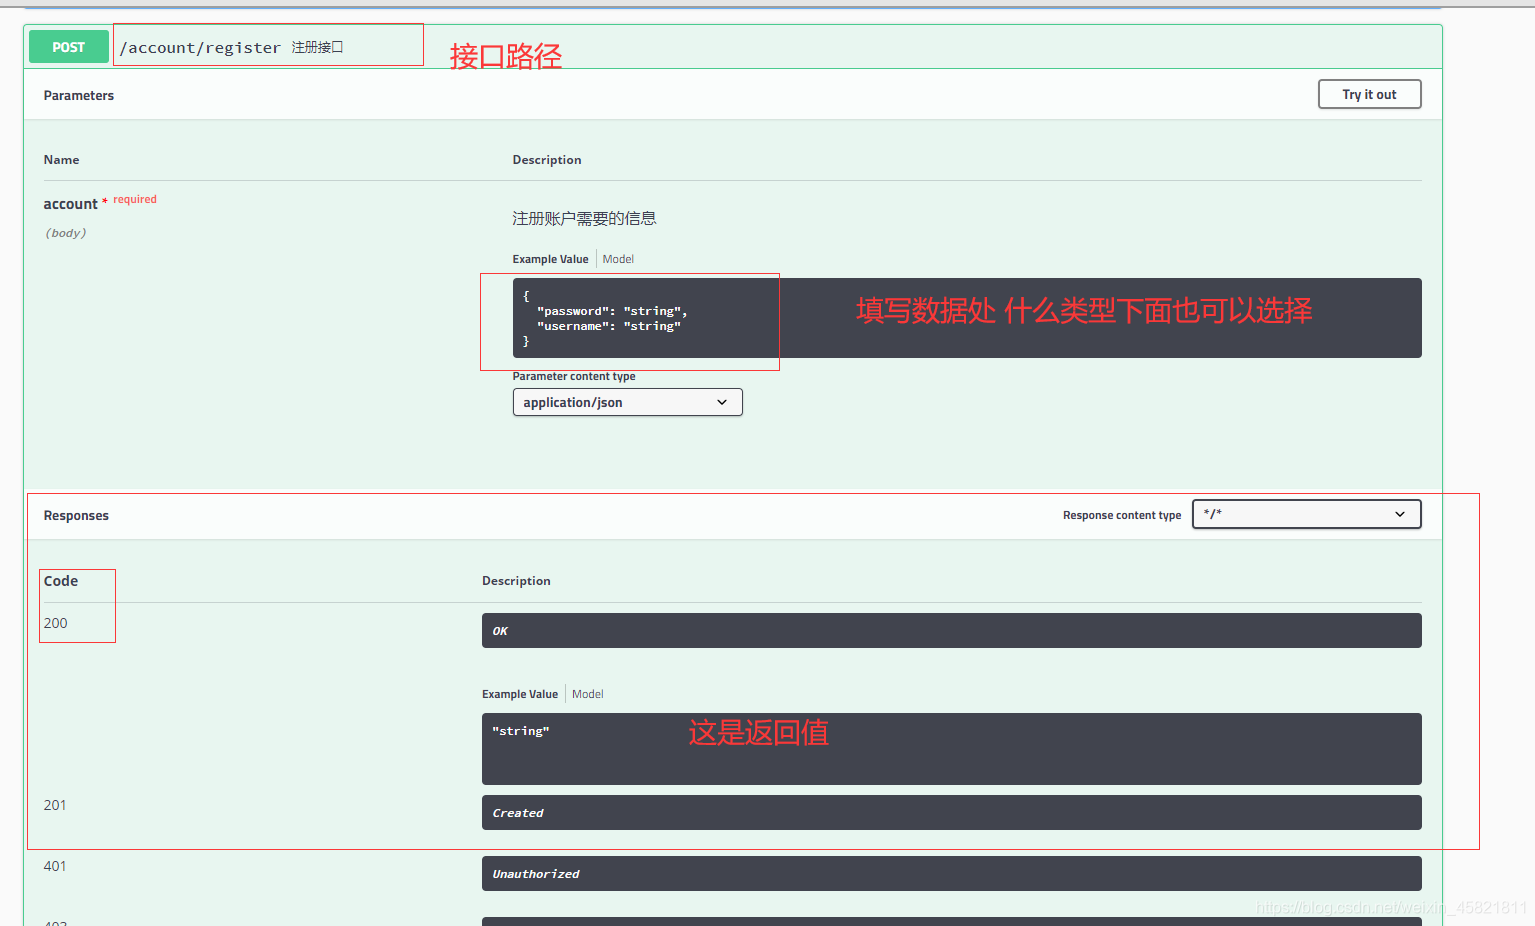Click the Created response description
The width and height of the screenshot is (1535, 926).
click(952, 813)
